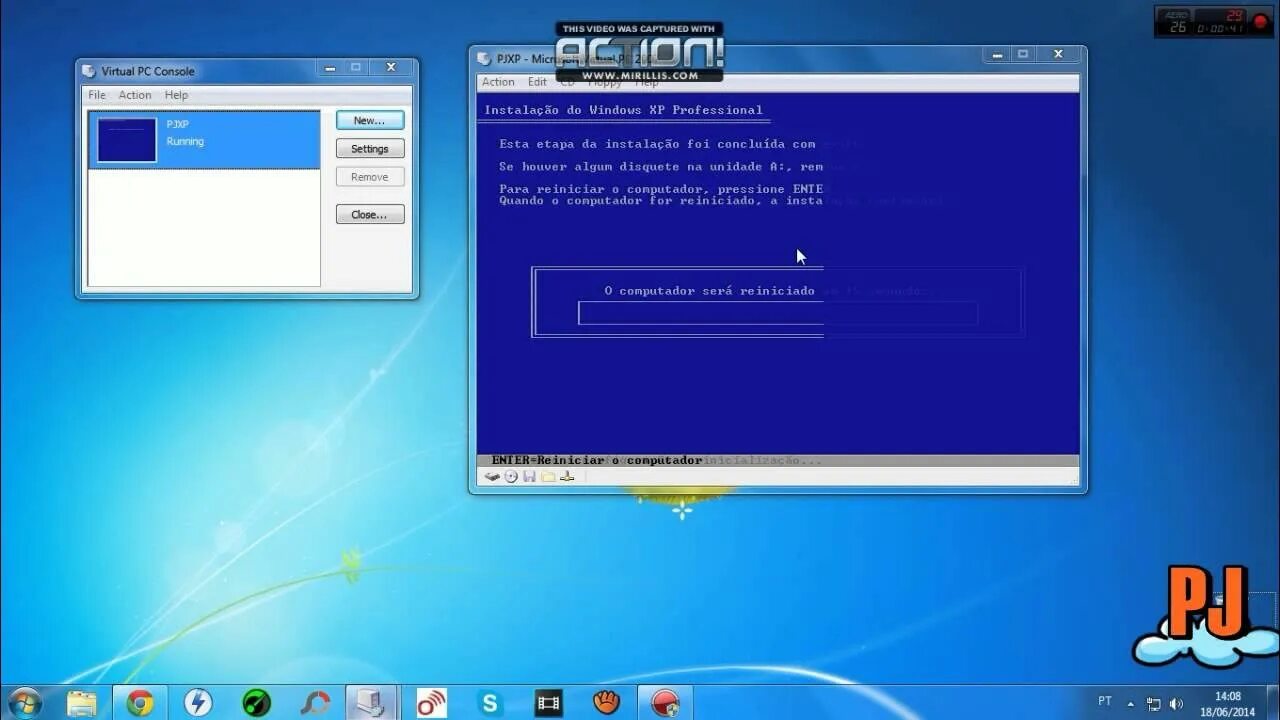The width and height of the screenshot is (1280, 720).
Task: Click the New... button
Action: [369, 120]
